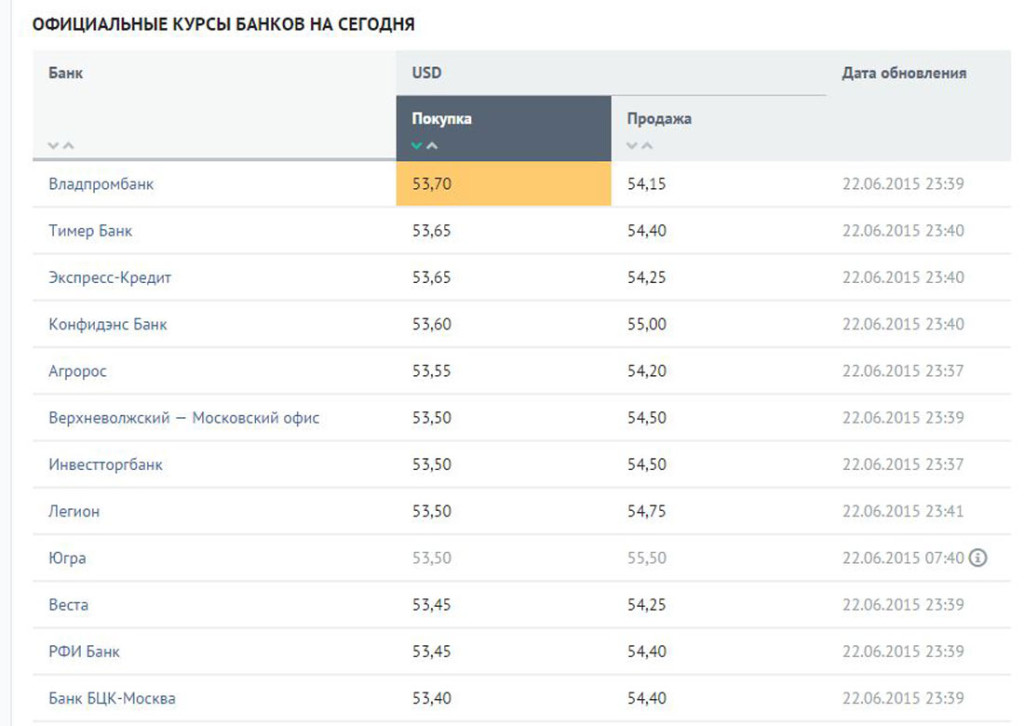Sort Банк column ascending arrow

(x=69, y=146)
